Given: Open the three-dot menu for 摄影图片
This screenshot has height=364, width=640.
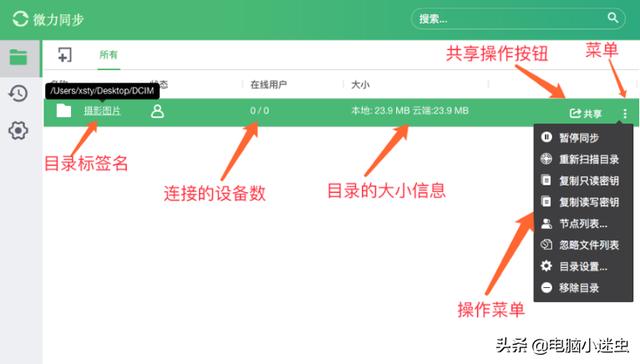Looking at the screenshot, I should [x=625, y=113].
